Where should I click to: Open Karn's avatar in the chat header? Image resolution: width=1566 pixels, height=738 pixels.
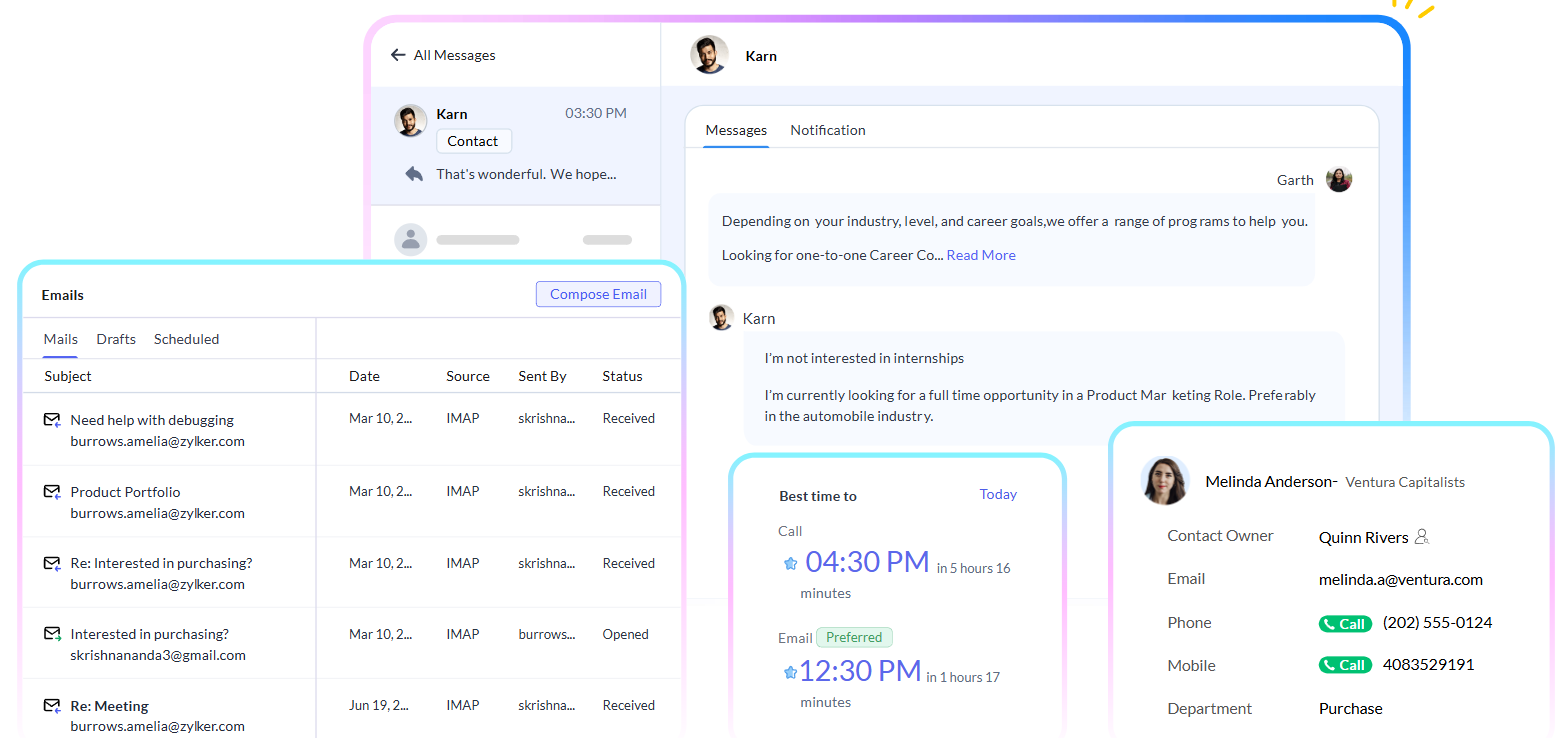point(709,55)
